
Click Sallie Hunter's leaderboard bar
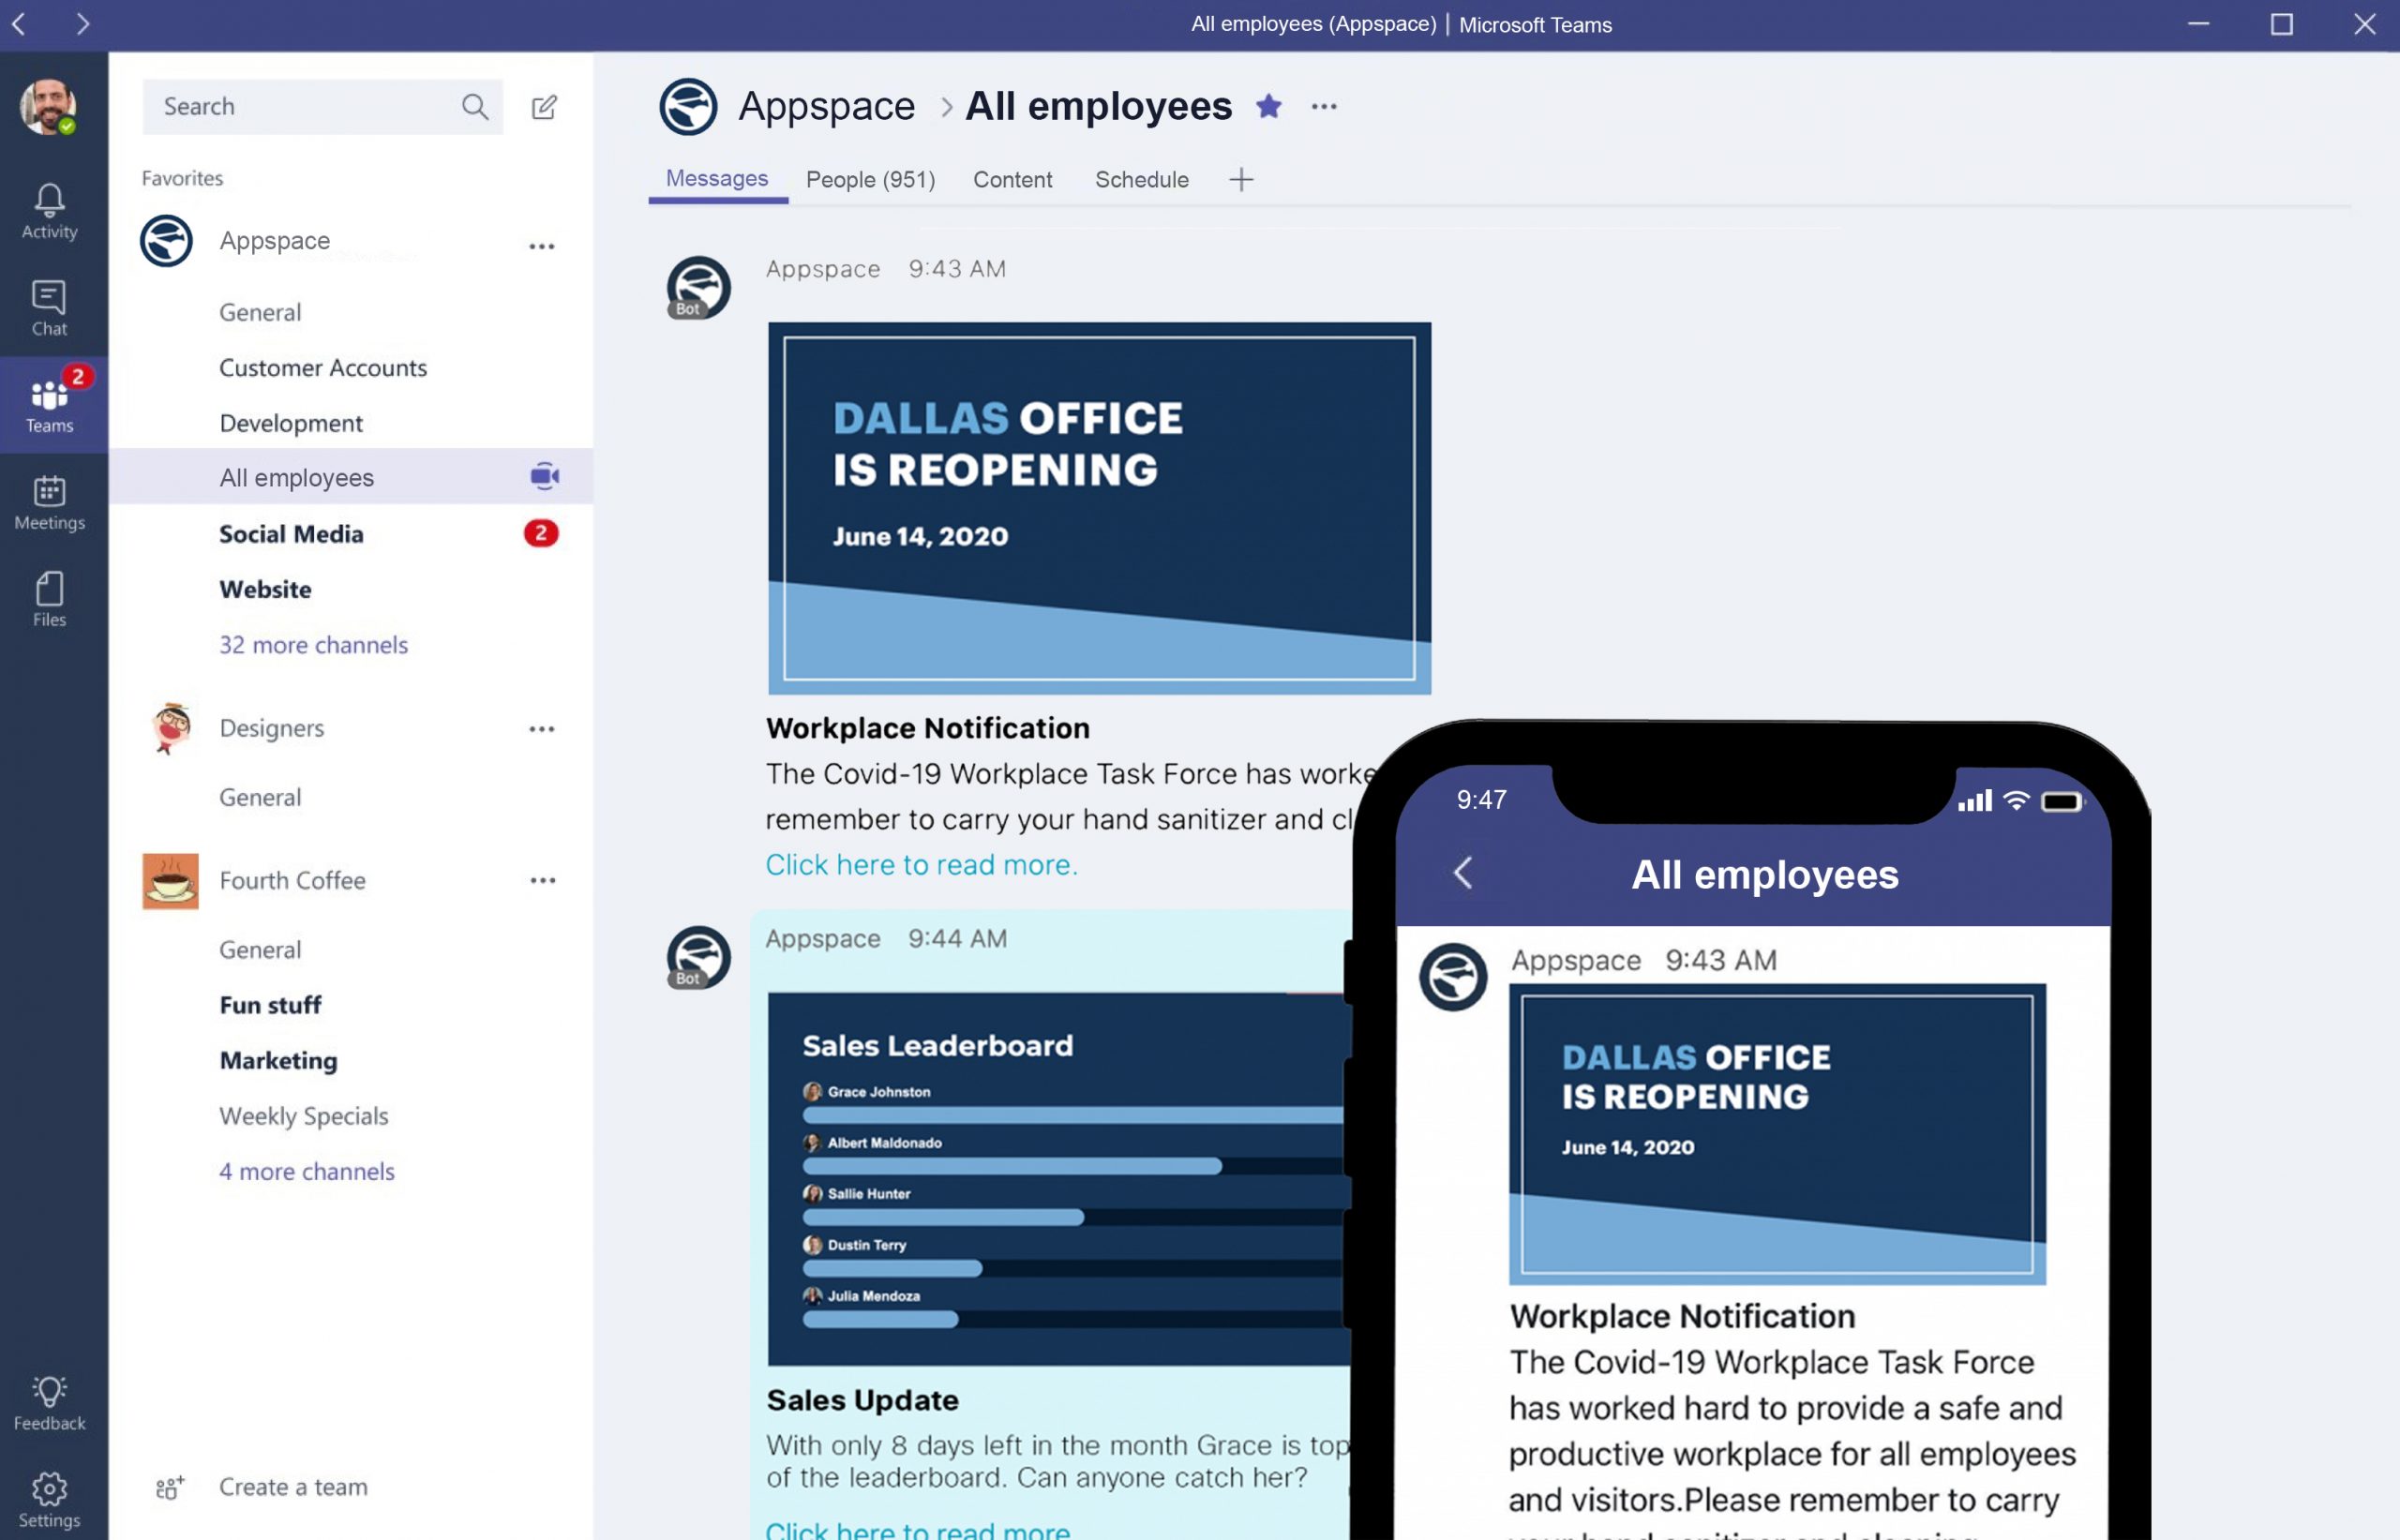[x=943, y=1217]
